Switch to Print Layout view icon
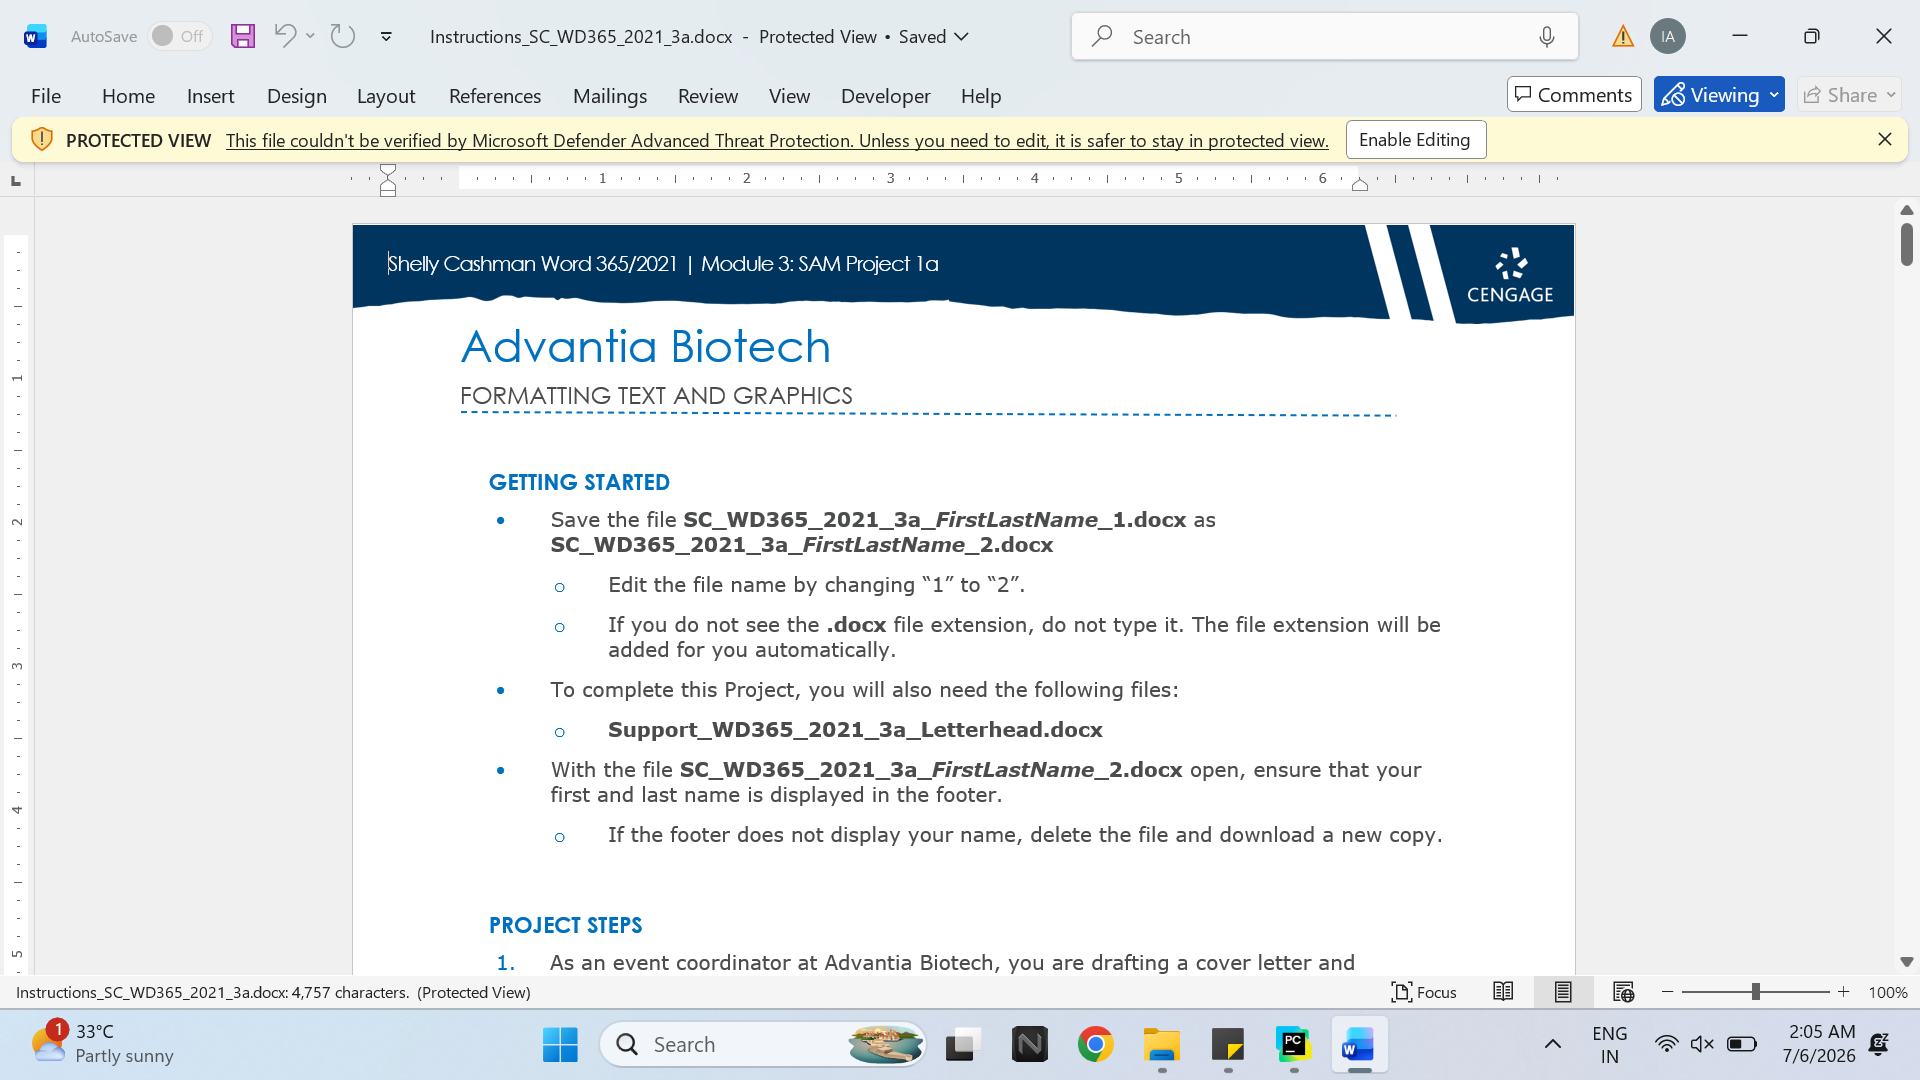1920x1080 pixels. 1563,992
